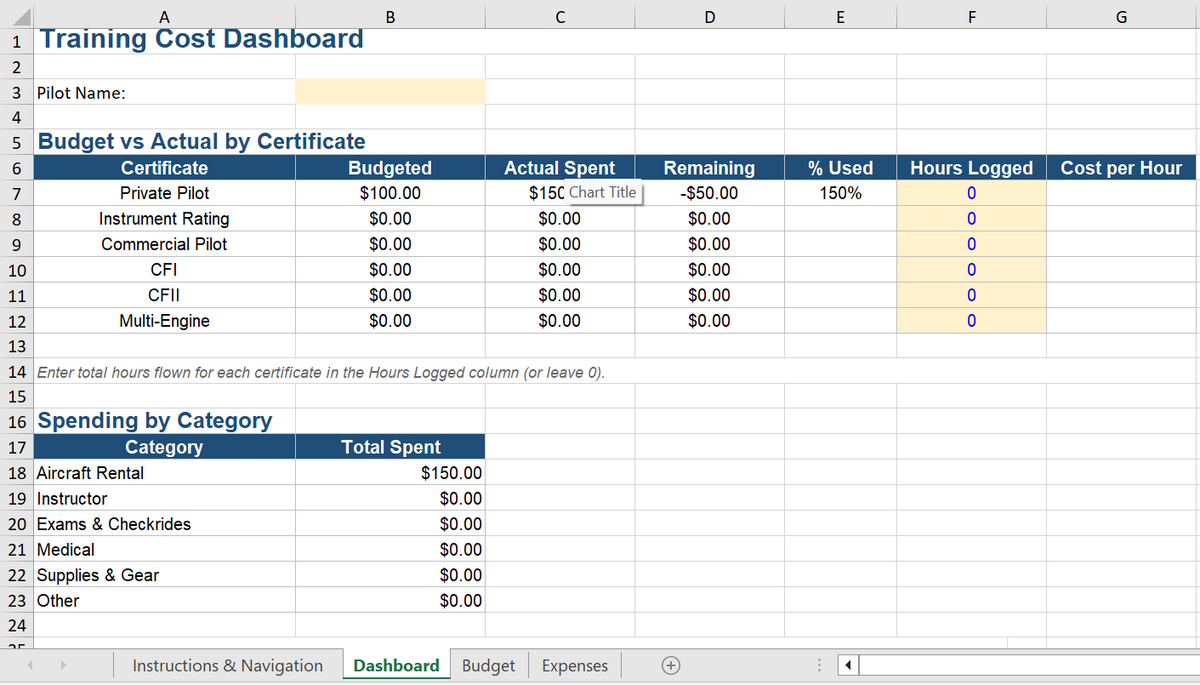This screenshot has height=685, width=1200.
Task: Click the Instructor category cell
Action: [x=164, y=498]
